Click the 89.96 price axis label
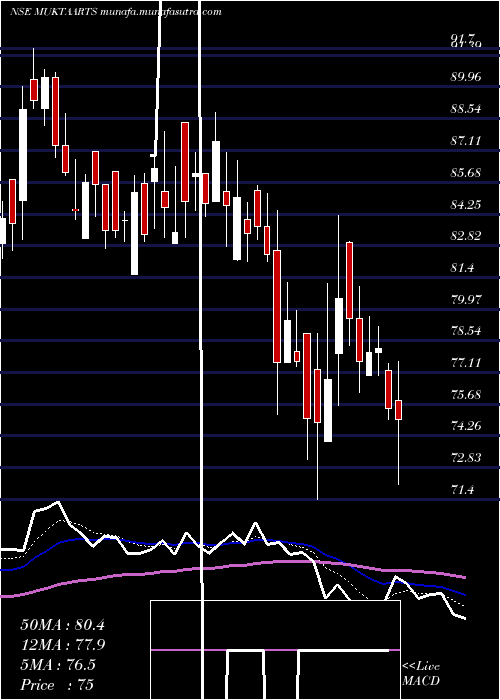The height and width of the screenshot is (700, 500). [x=466, y=77]
